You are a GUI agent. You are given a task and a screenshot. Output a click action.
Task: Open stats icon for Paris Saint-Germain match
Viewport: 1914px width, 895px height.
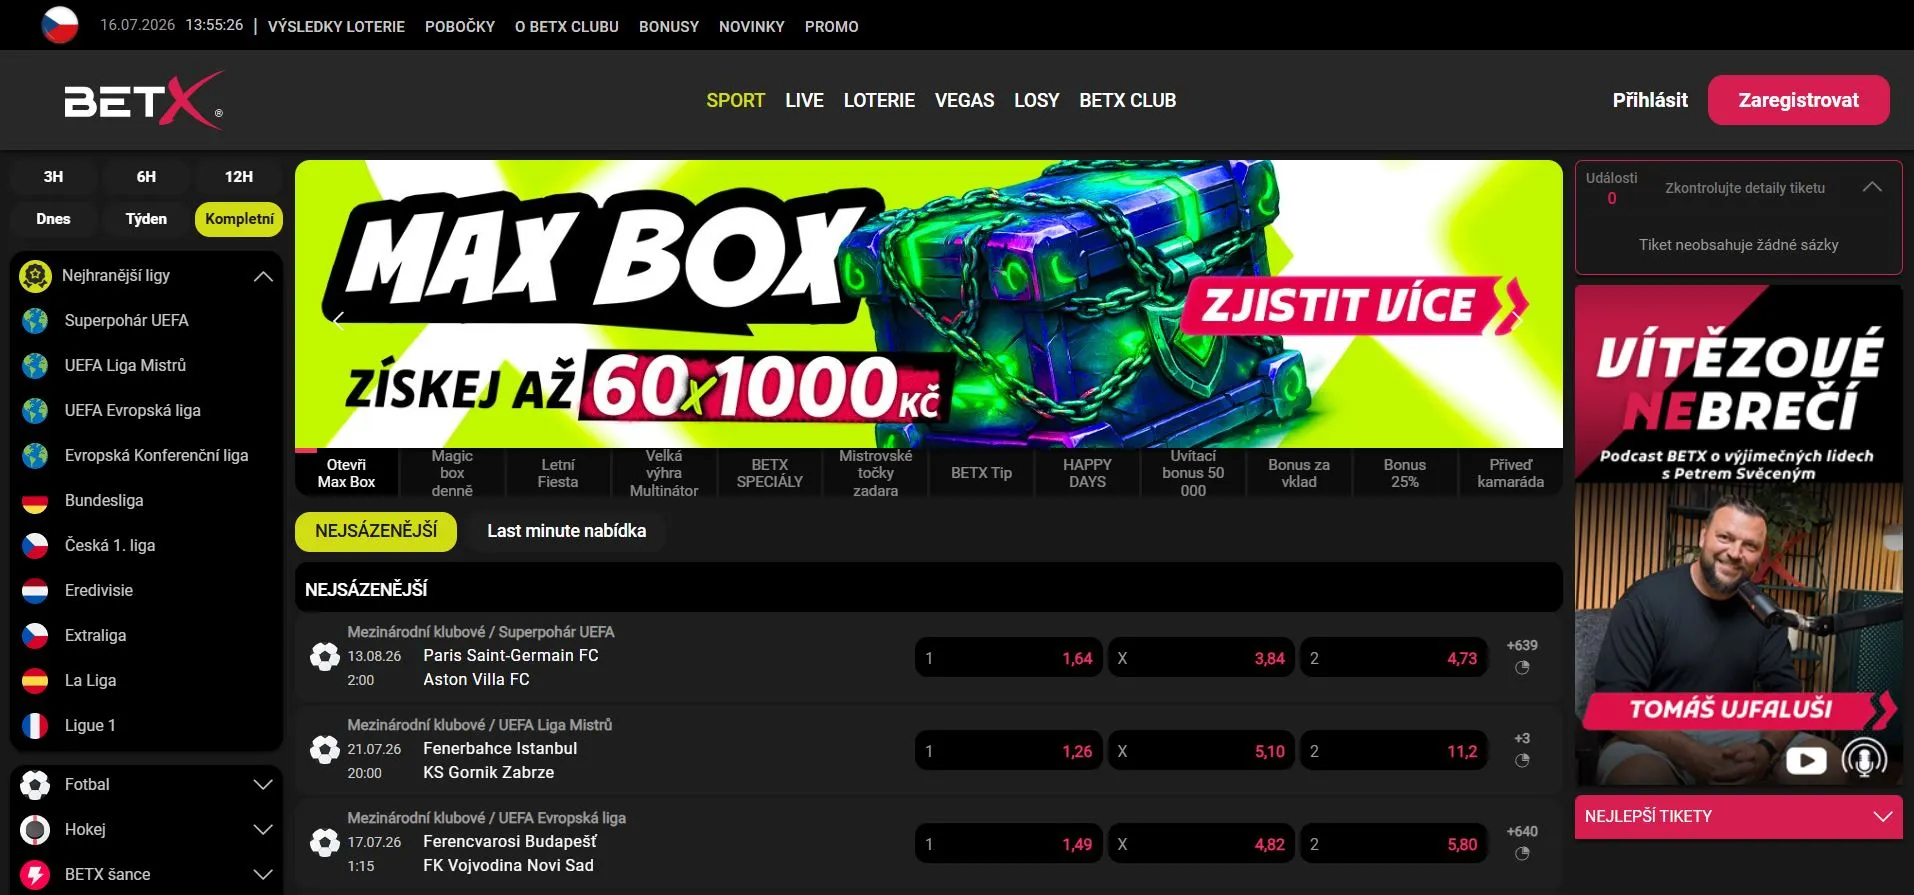tap(1522, 668)
